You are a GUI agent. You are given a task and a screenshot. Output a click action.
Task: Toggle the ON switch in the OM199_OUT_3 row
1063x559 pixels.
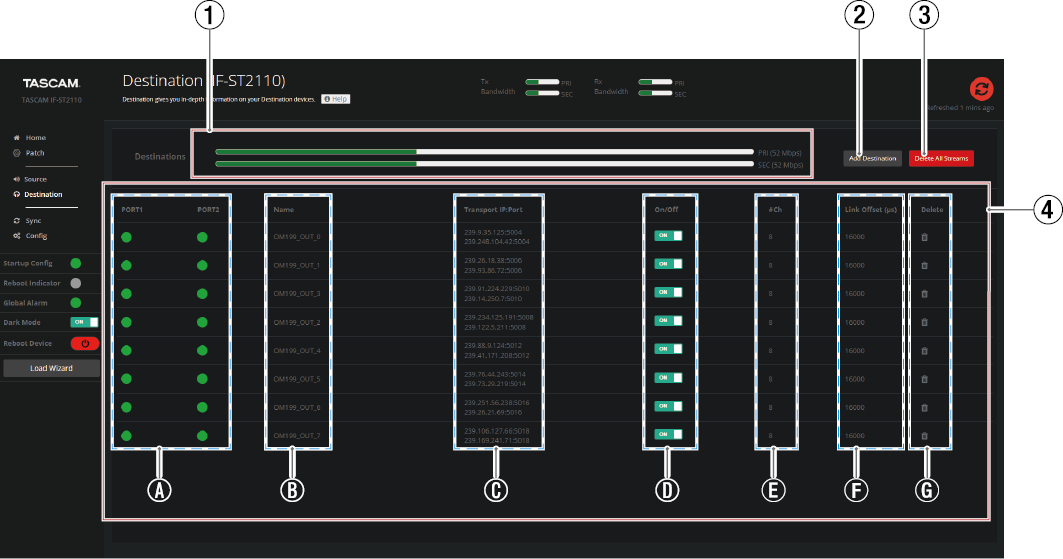pyautogui.click(x=668, y=293)
